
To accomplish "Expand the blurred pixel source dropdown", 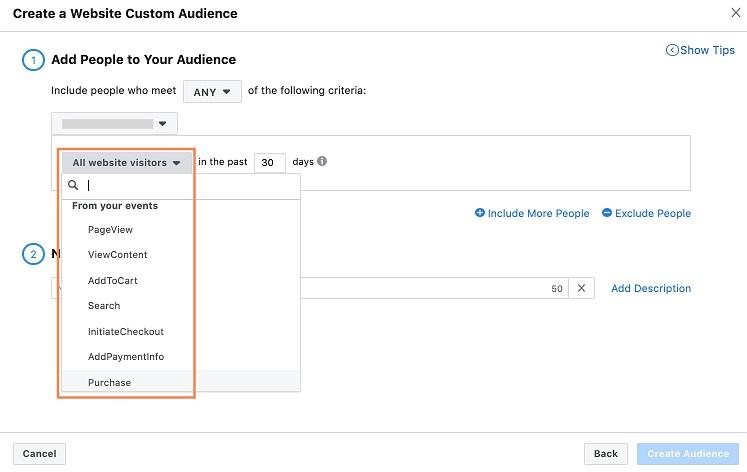I will coord(114,124).
